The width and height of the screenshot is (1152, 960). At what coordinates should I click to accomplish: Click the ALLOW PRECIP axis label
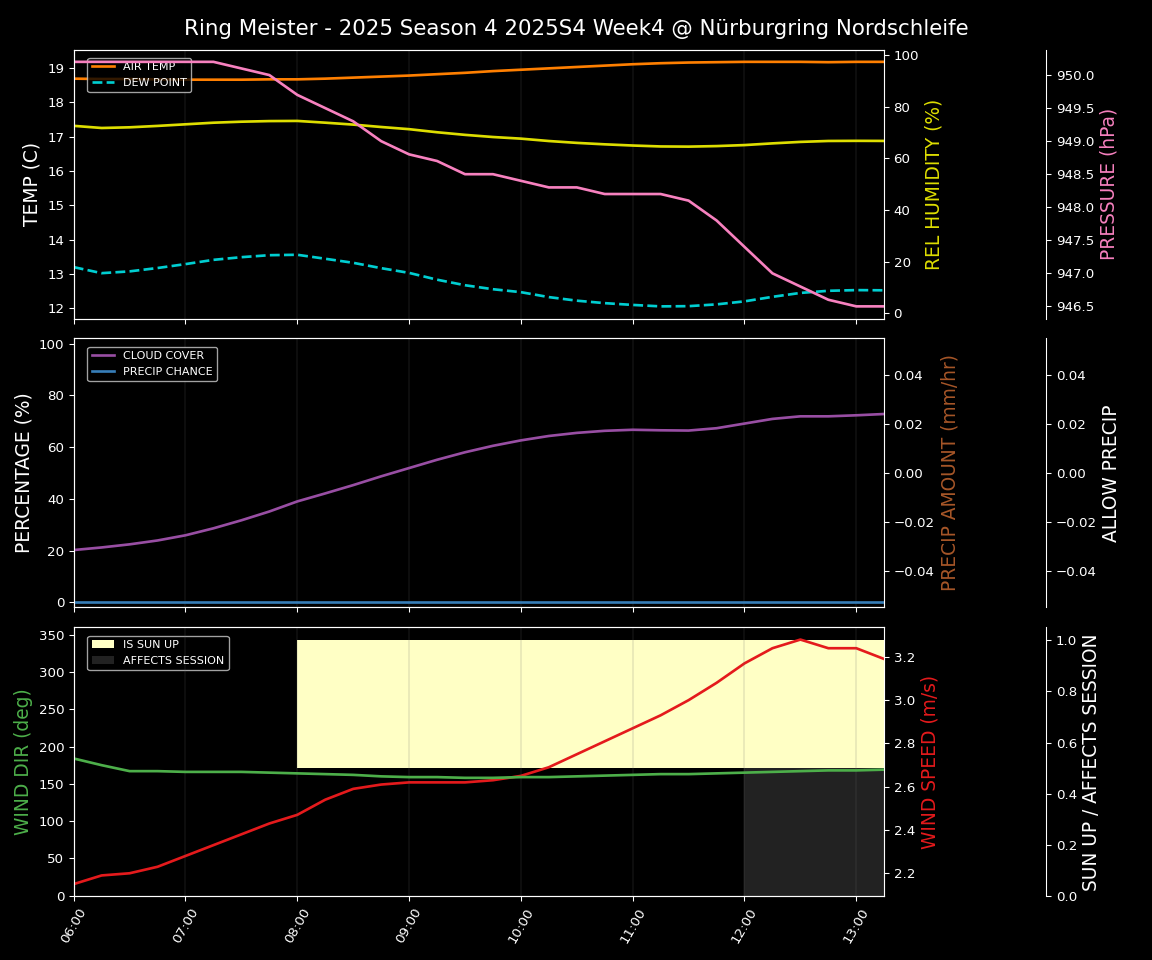pos(1110,472)
